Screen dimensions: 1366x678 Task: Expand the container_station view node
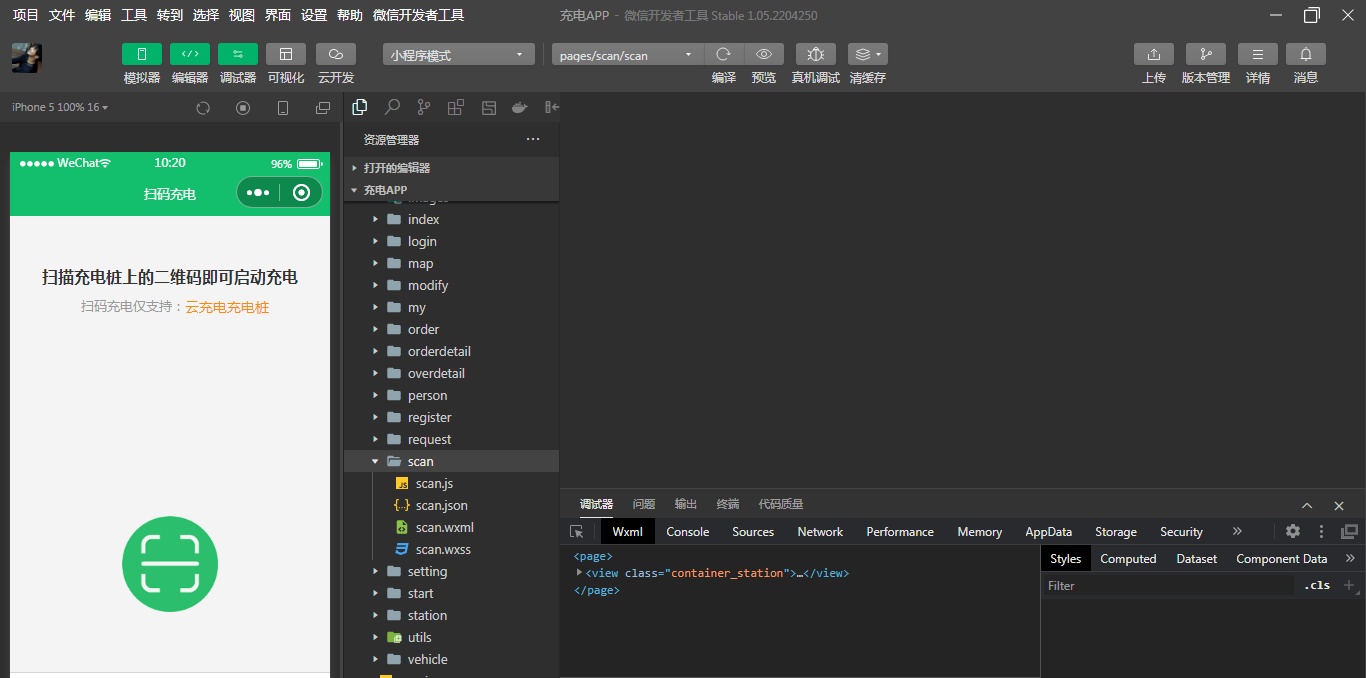579,573
